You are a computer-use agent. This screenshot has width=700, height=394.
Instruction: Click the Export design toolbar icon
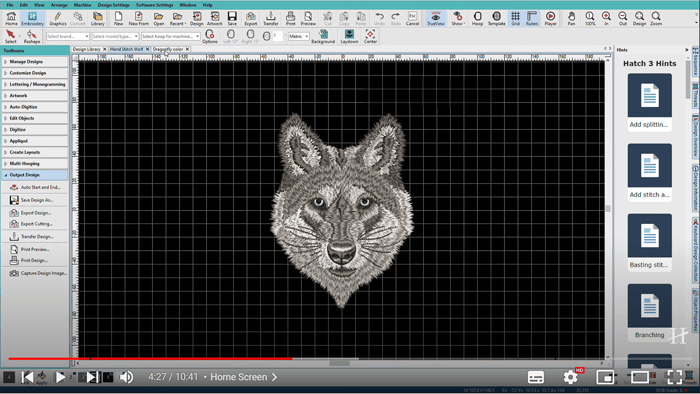(x=250, y=18)
